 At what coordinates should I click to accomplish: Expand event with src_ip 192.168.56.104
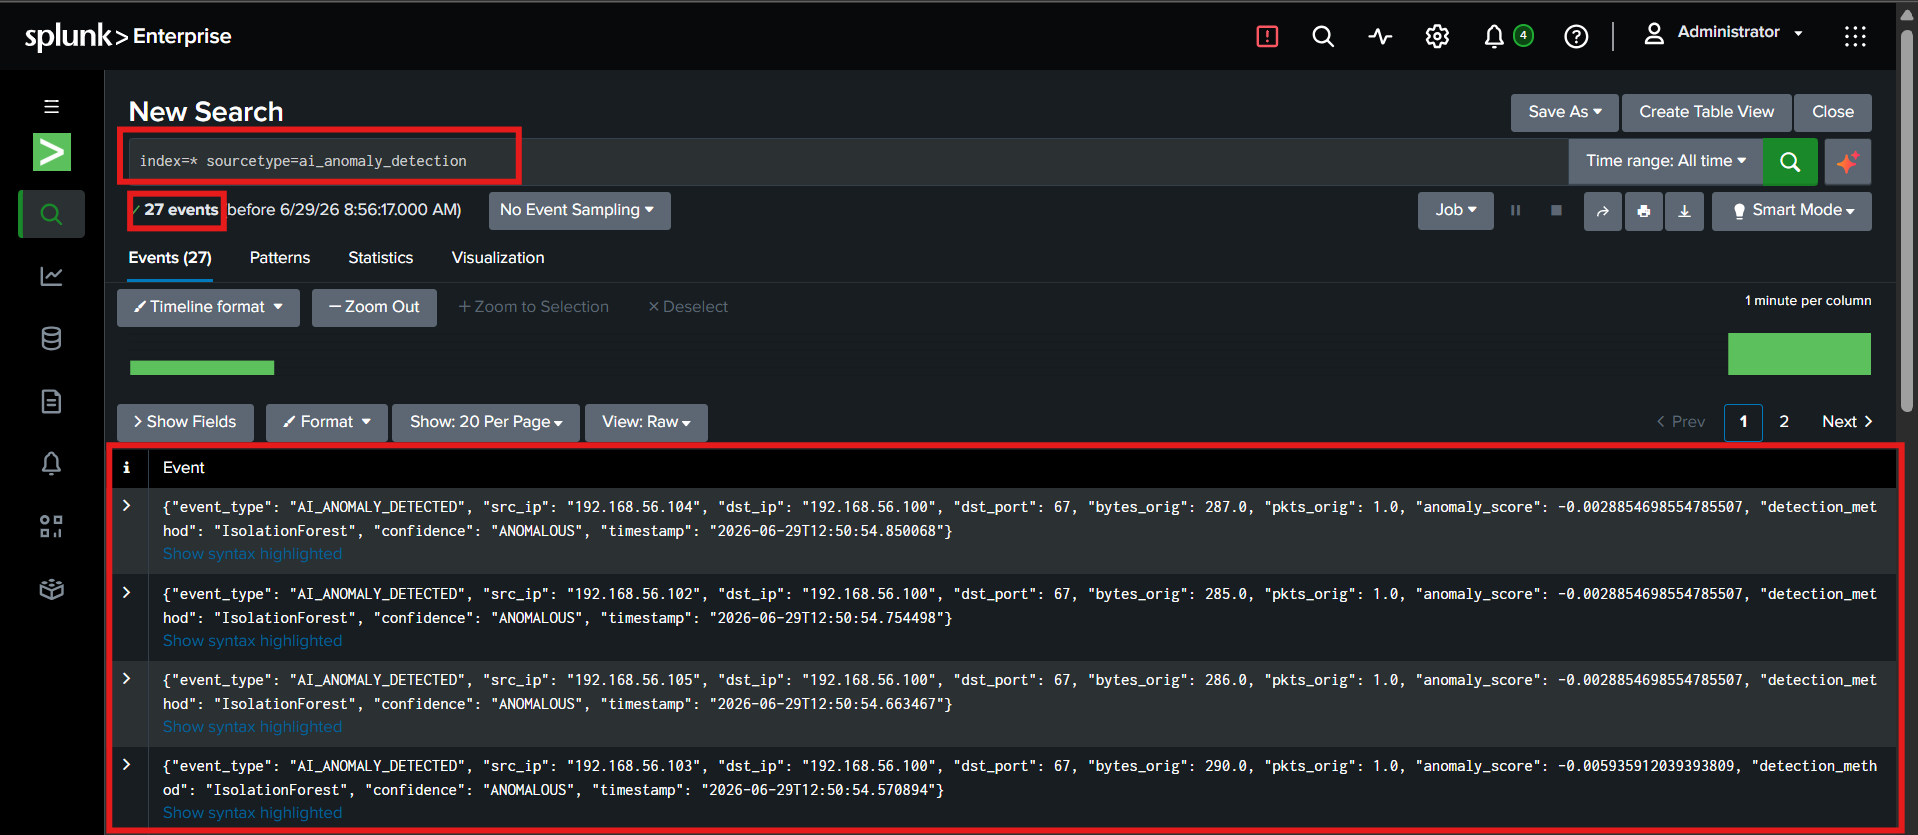(x=127, y=506)
